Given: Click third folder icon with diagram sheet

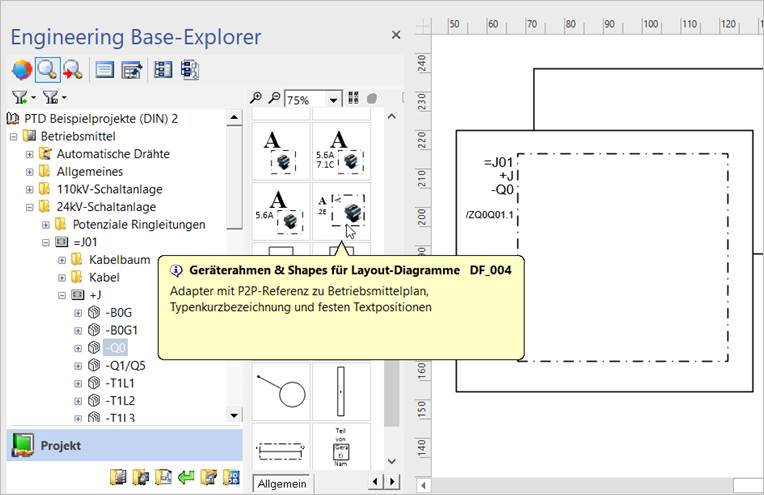Looking at the screenshot, I should 163,477.
